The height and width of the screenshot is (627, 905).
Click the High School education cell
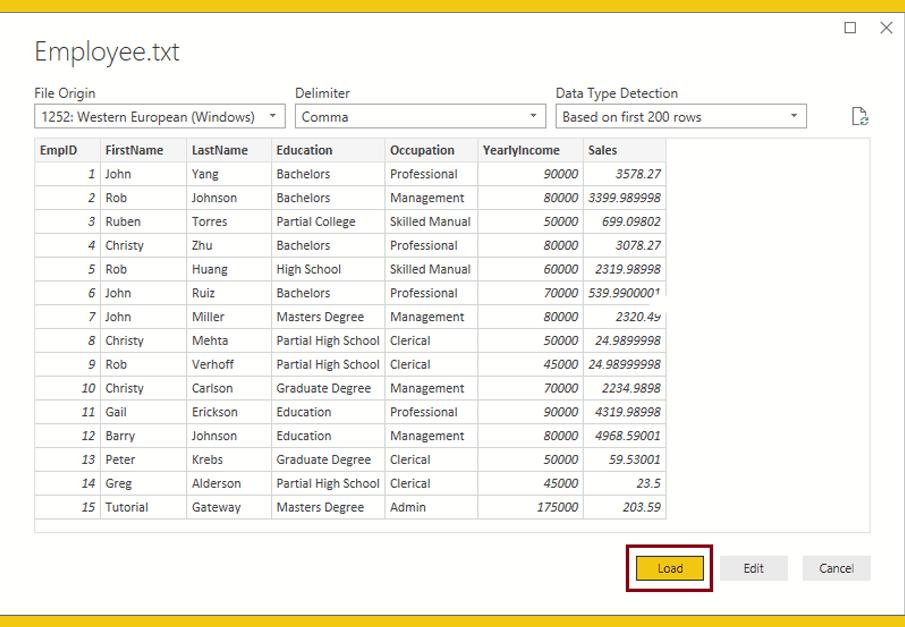click(328, 269)
